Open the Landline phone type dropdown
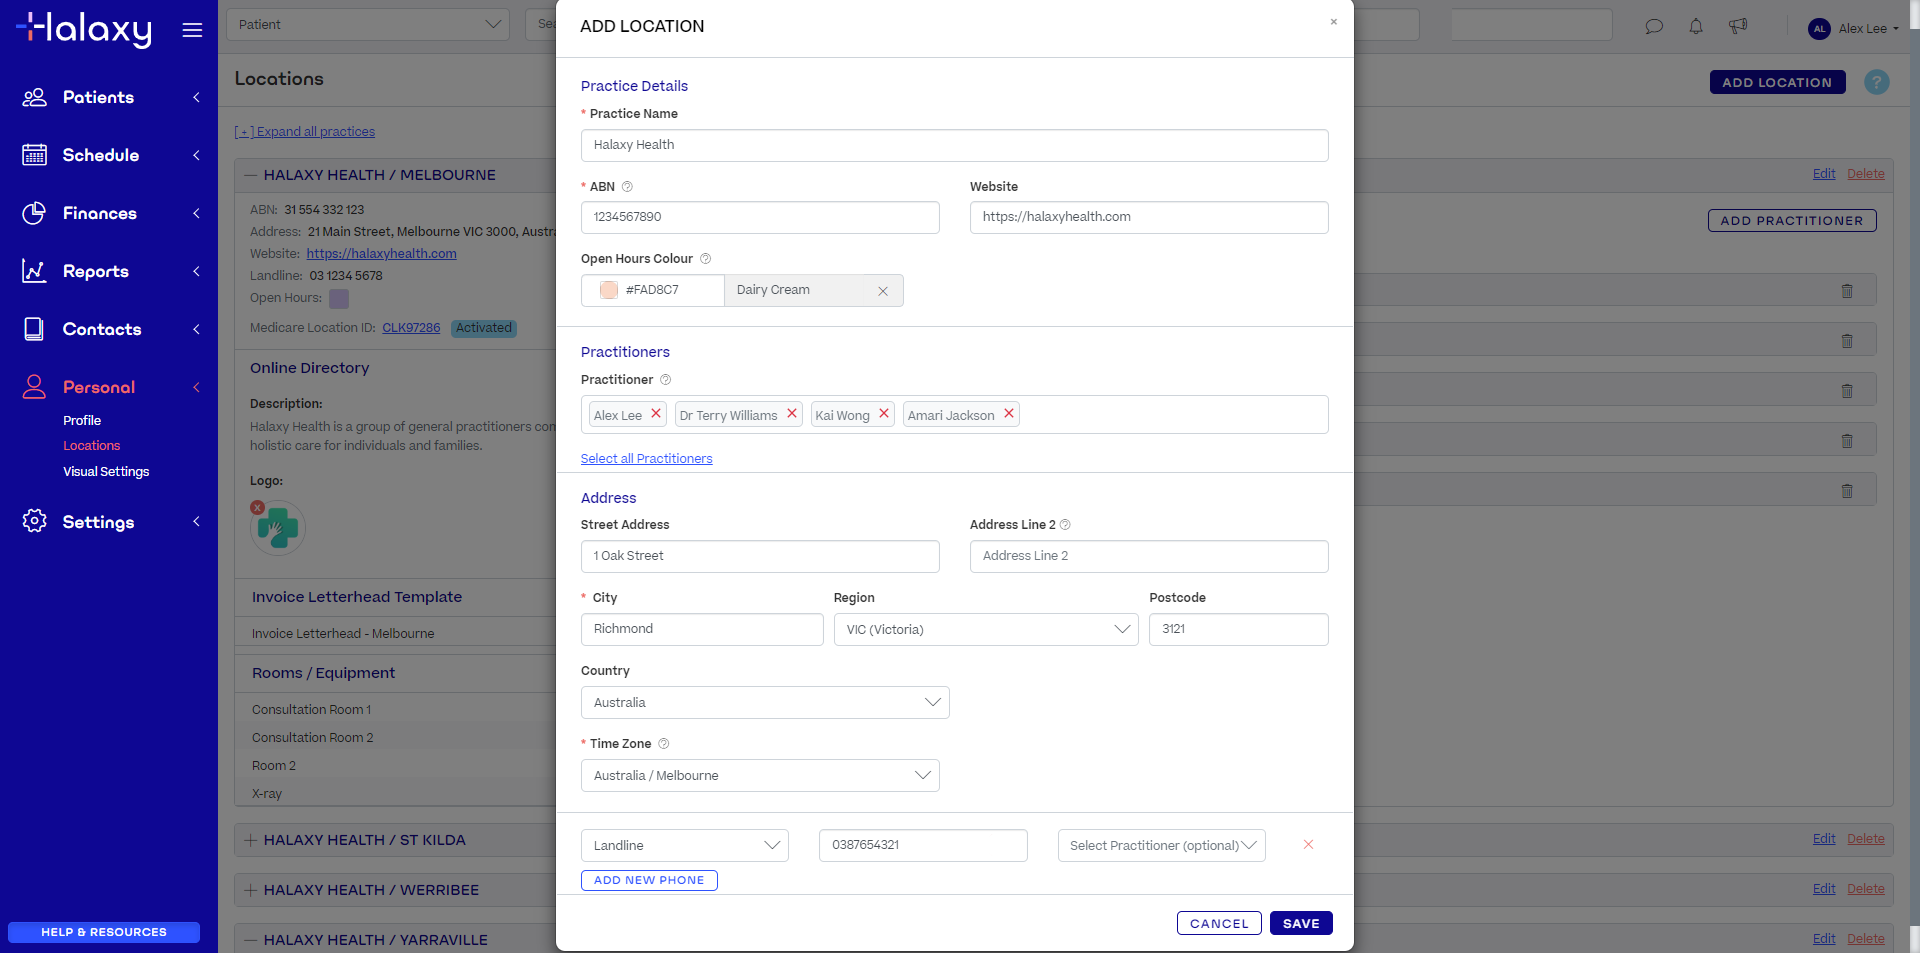The width and height of the screenshot is (1920, 953). coord(685,845)
